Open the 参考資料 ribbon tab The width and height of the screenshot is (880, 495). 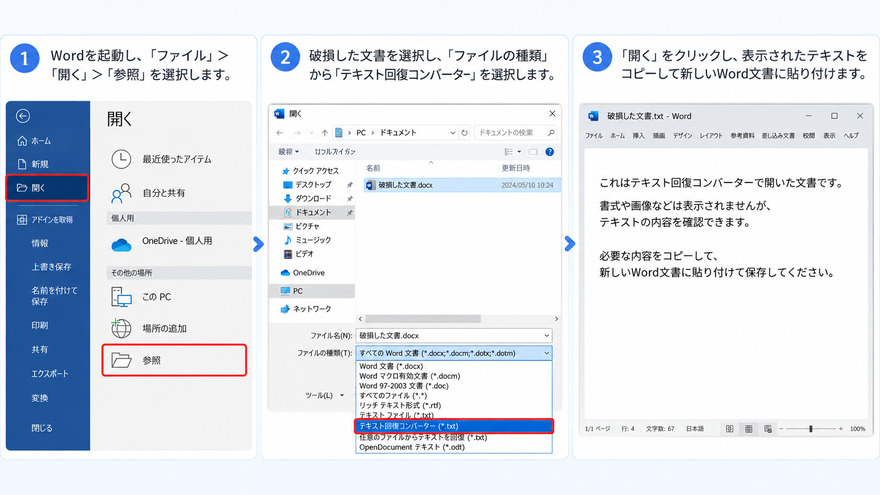pyautogui.click(x=742, y=136)
